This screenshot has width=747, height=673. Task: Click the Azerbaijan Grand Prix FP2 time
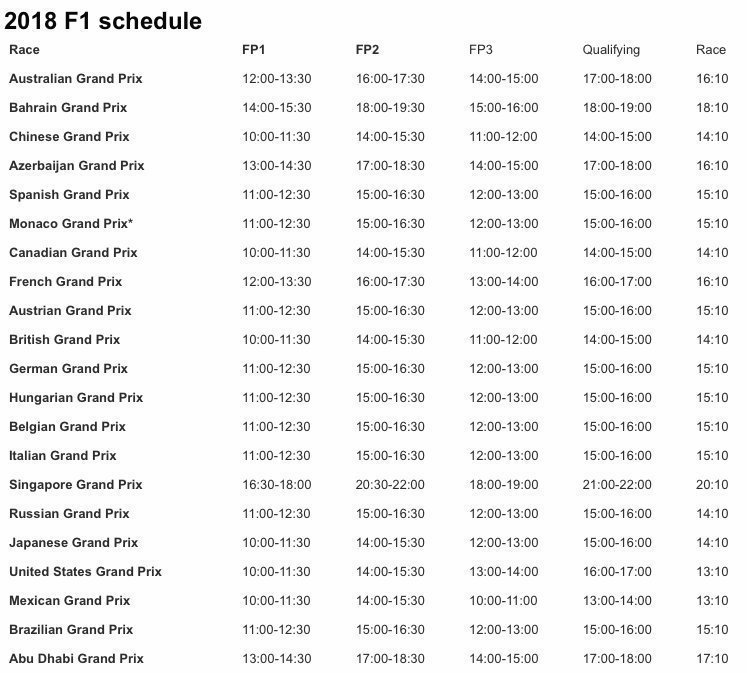pyautogui.click(x=390, y=166)
